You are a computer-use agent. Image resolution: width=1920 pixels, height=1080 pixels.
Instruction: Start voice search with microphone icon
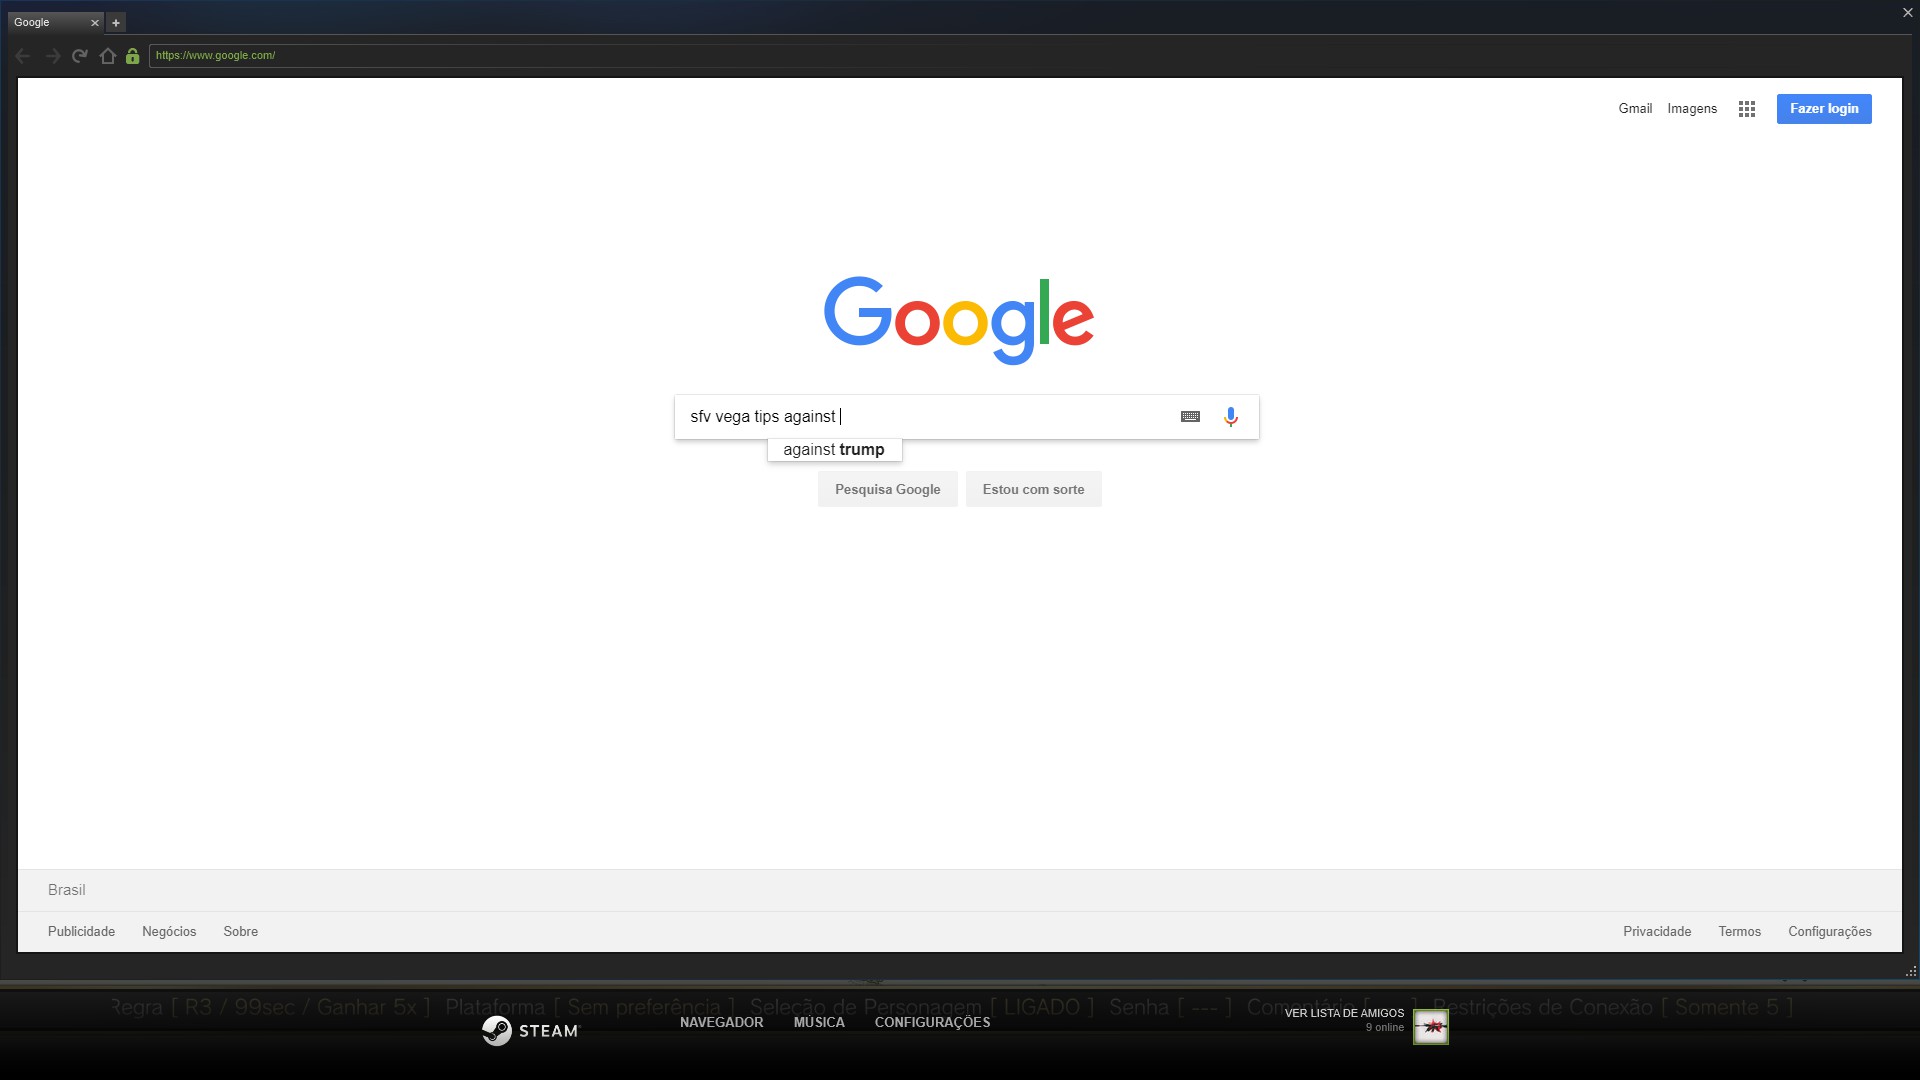1231,417
